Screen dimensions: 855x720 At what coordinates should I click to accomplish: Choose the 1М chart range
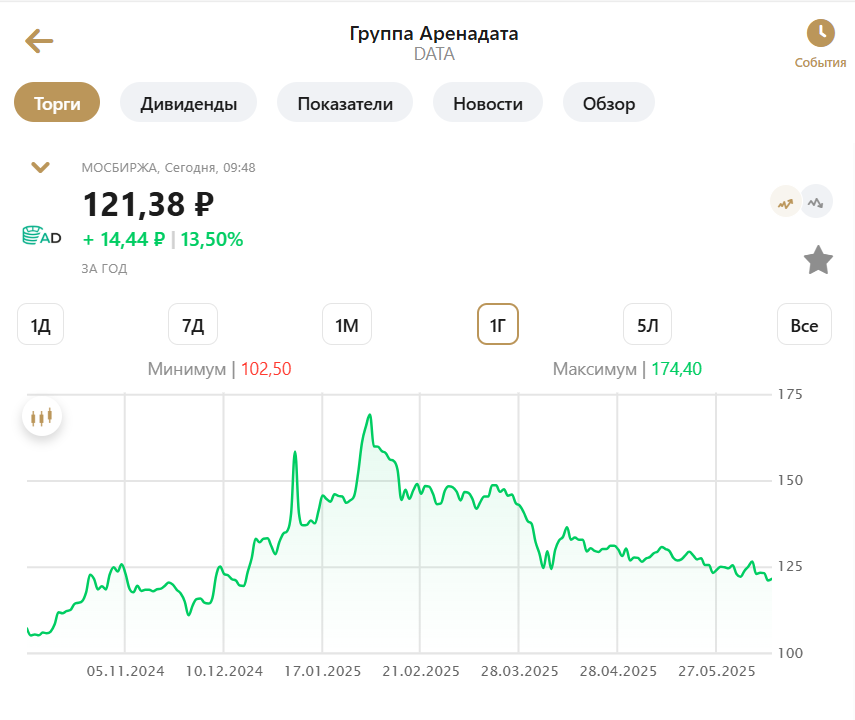pyautogui.click(x=347, y=325)
